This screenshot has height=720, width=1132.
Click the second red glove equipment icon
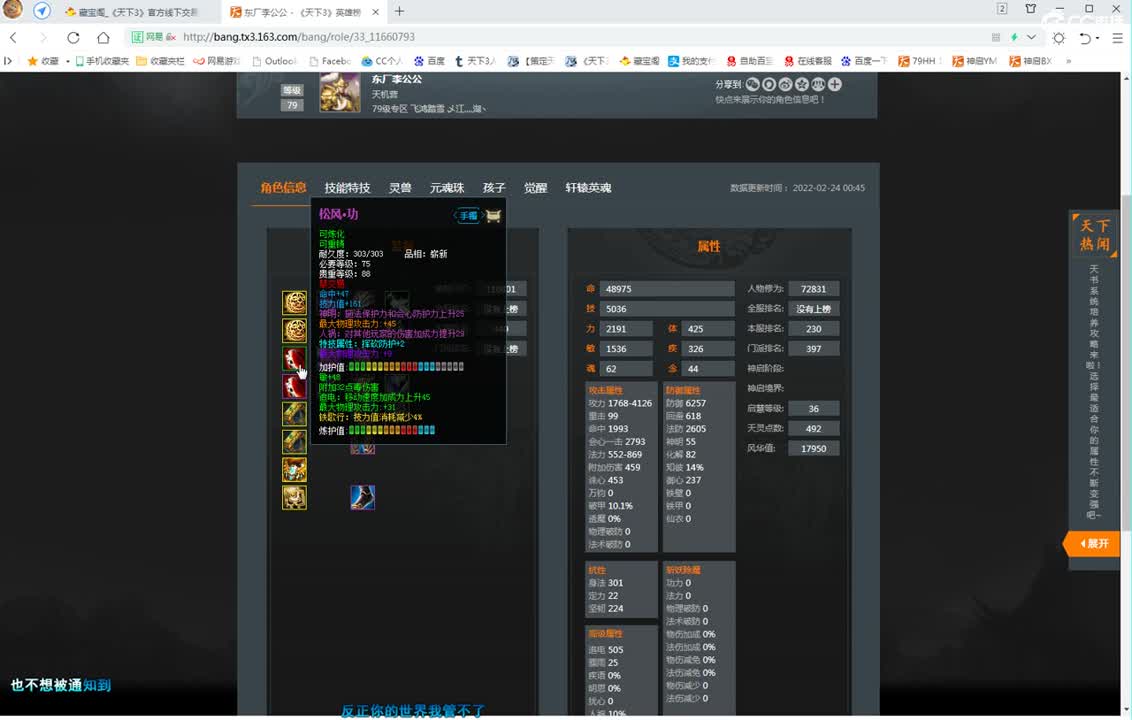pyautogui.click(x=295, y=386)
